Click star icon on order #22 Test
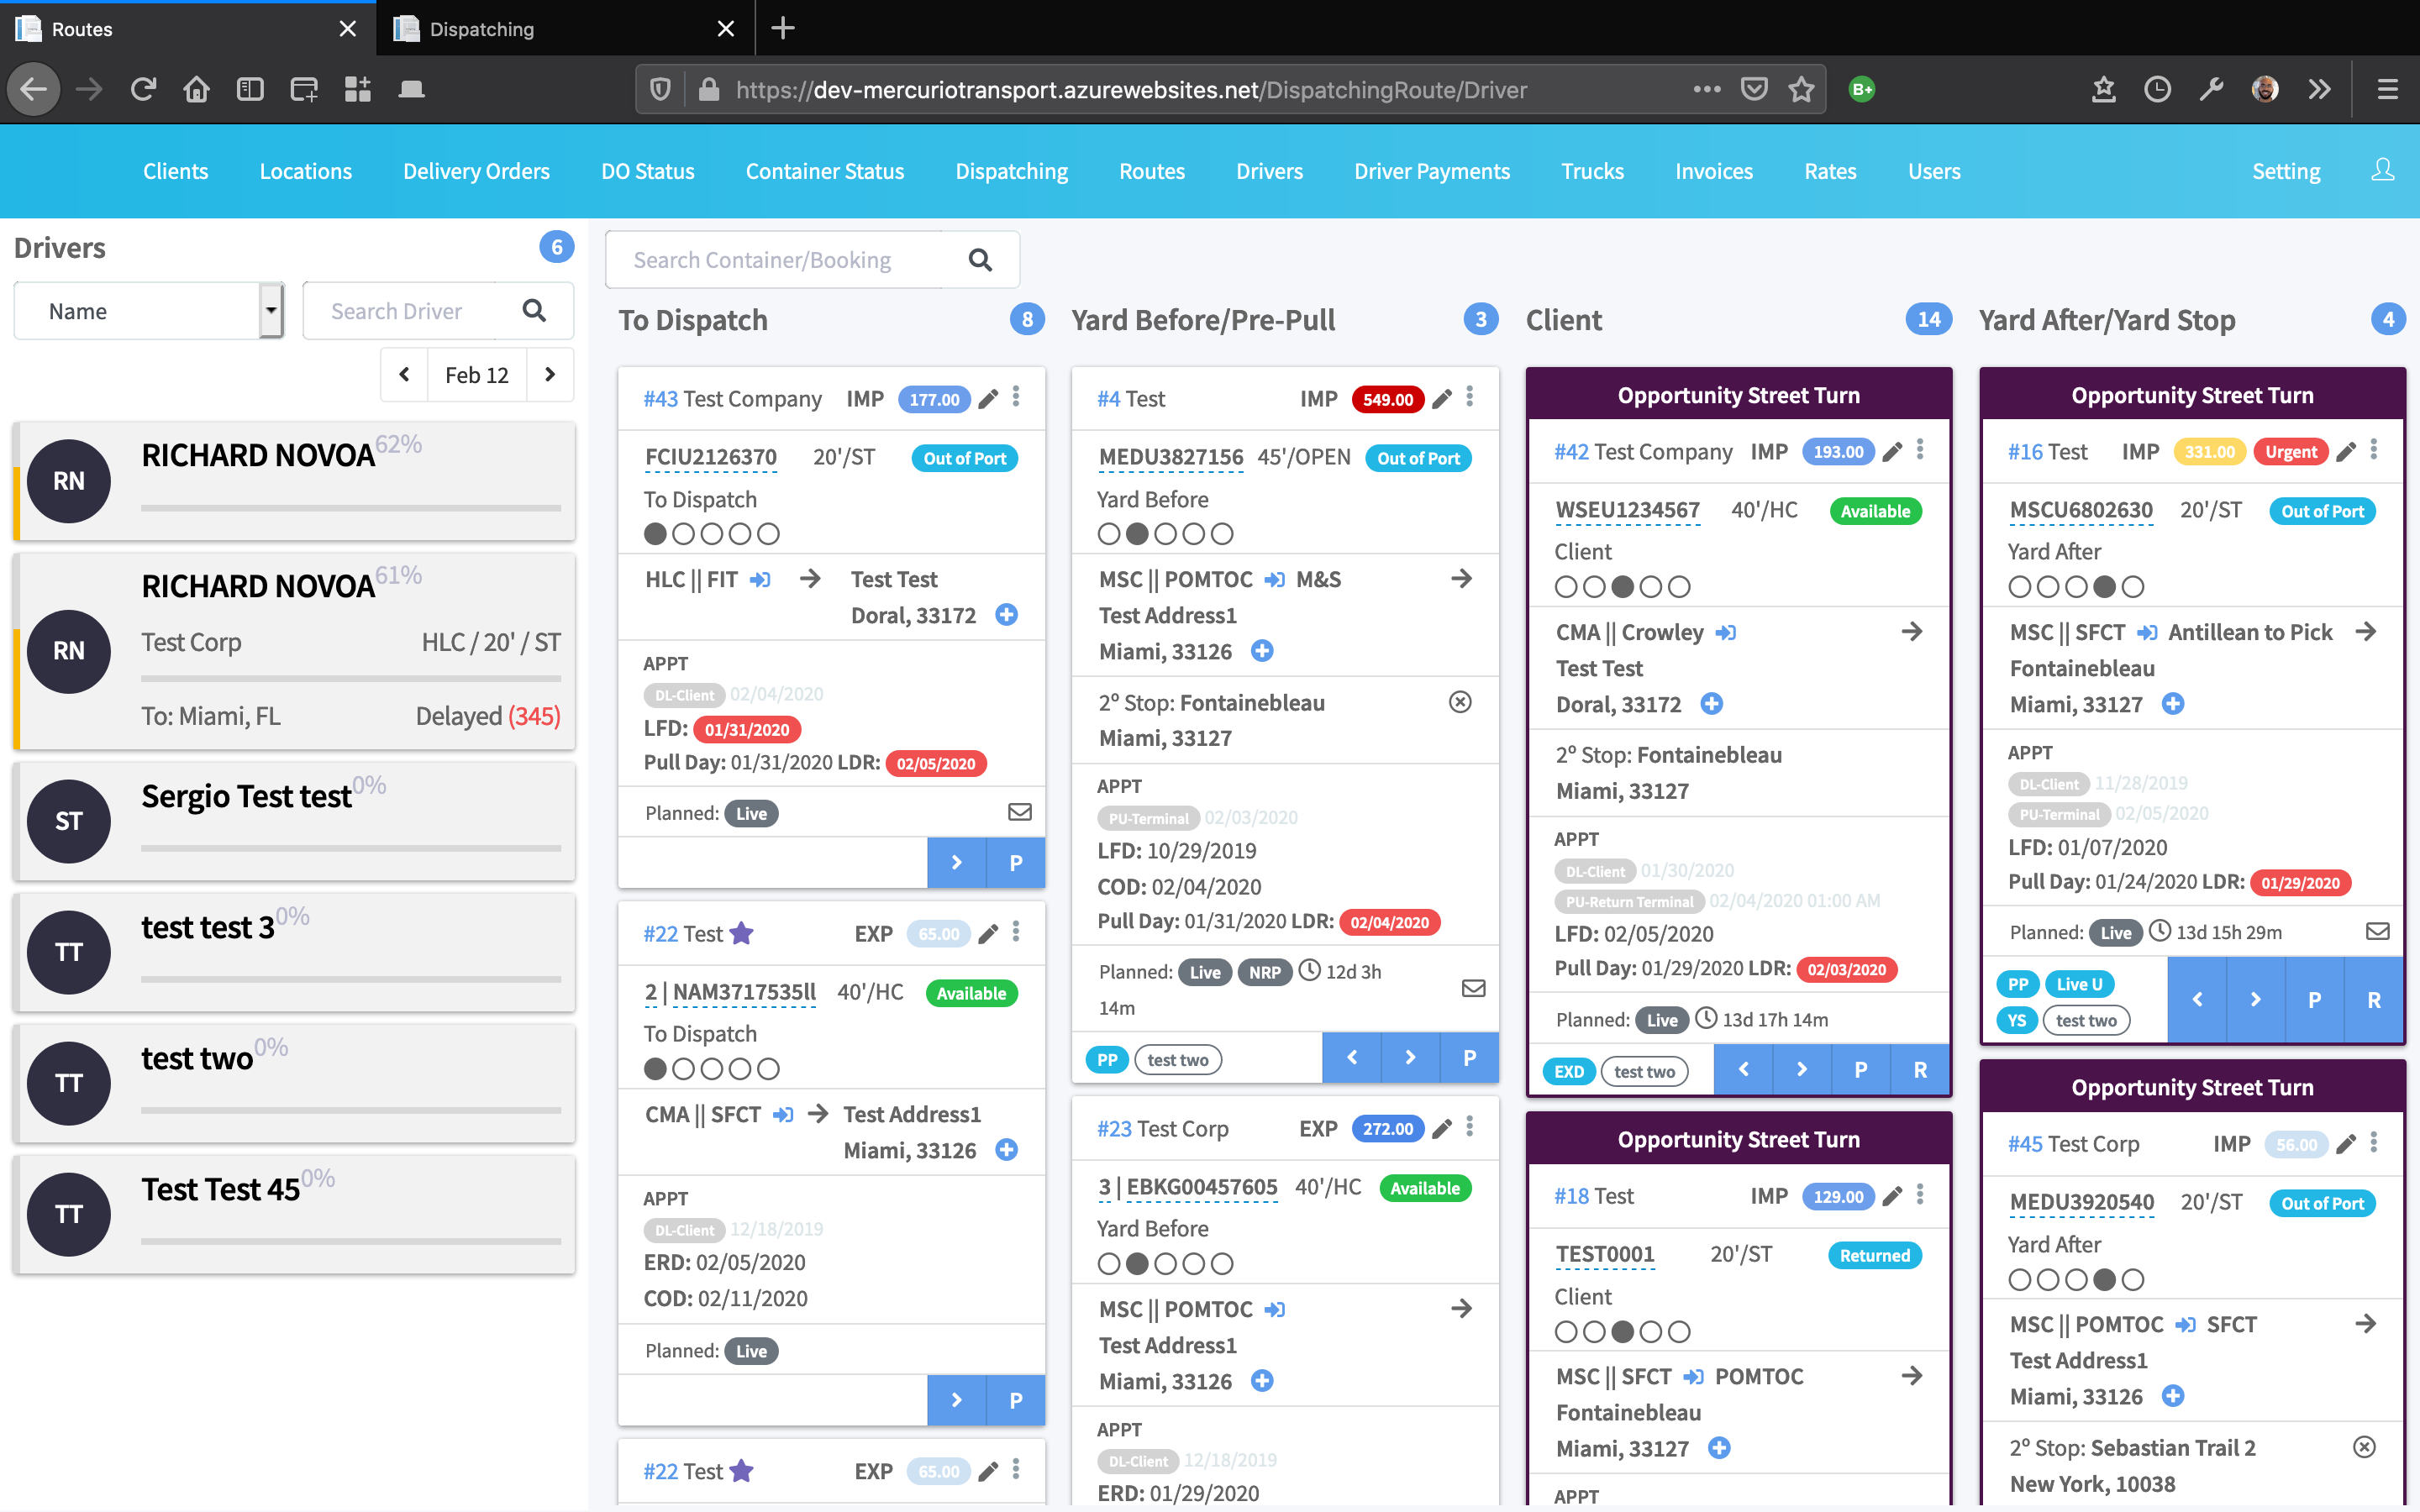 [x=741, y=933]
